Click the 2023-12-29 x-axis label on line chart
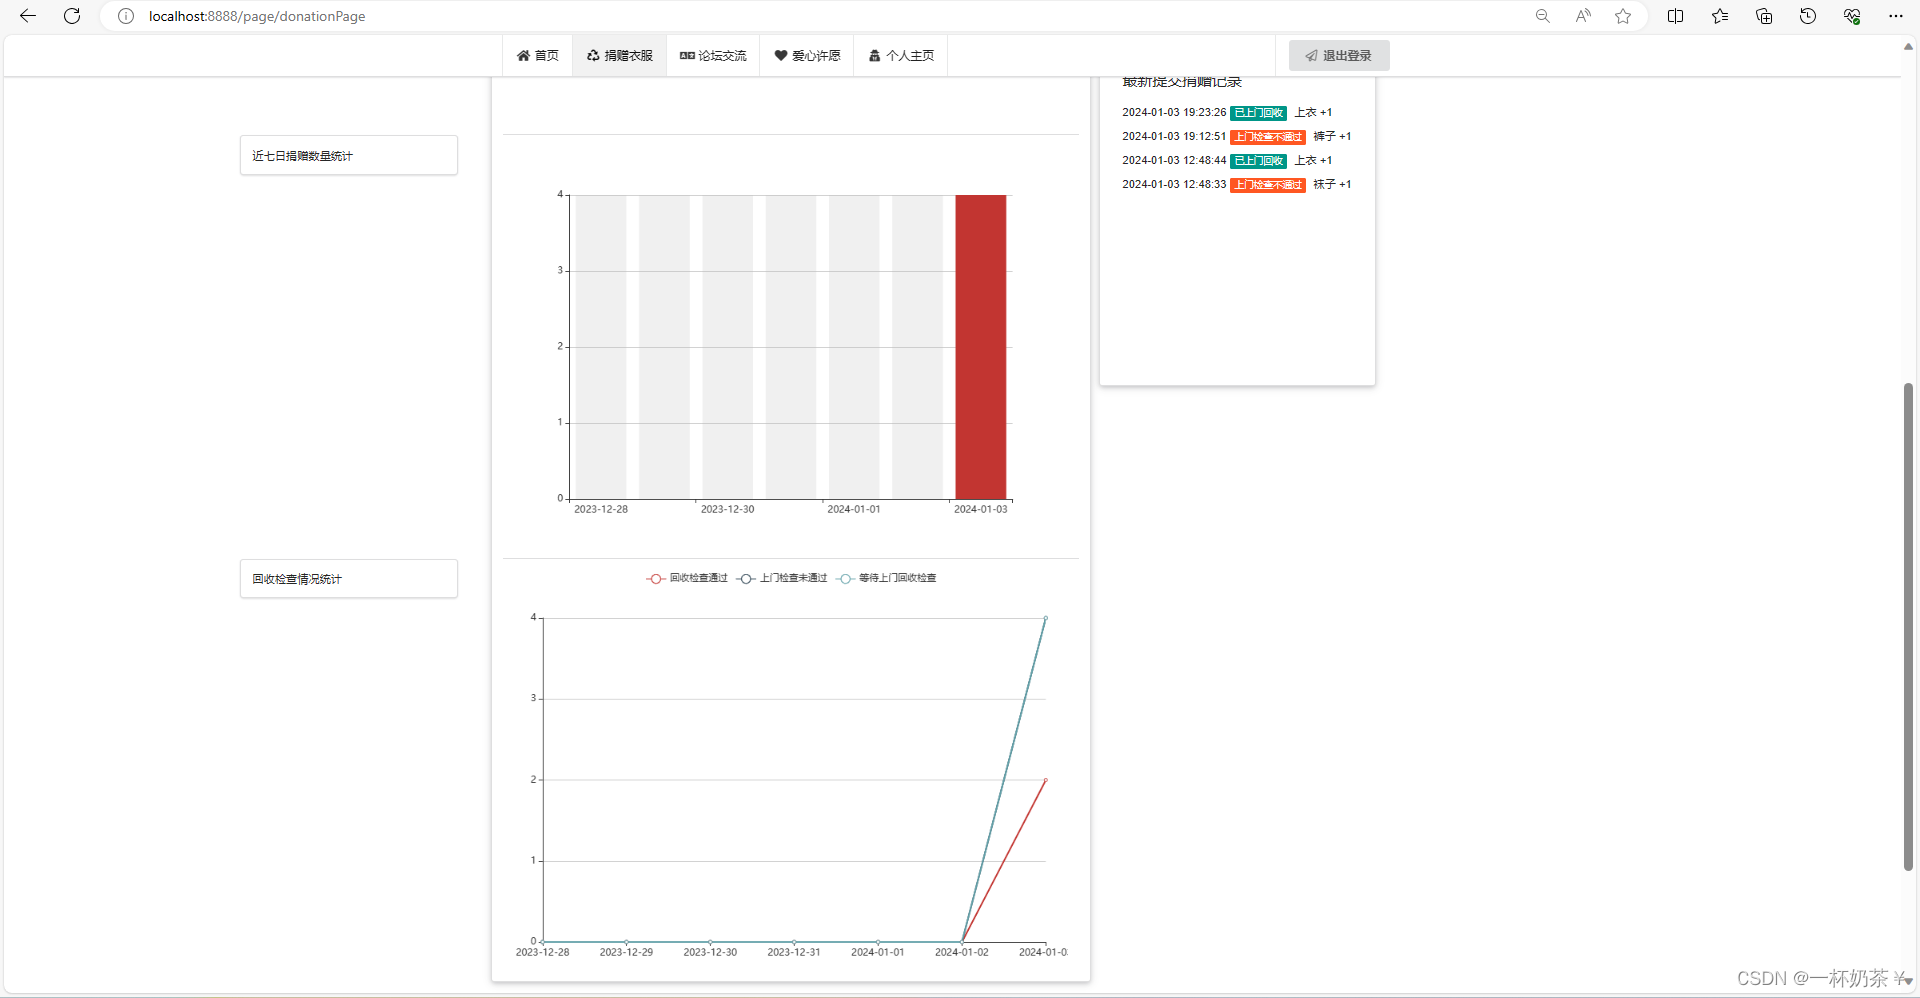This screenshot has height=998, width=1920. (x=626, y=953)
